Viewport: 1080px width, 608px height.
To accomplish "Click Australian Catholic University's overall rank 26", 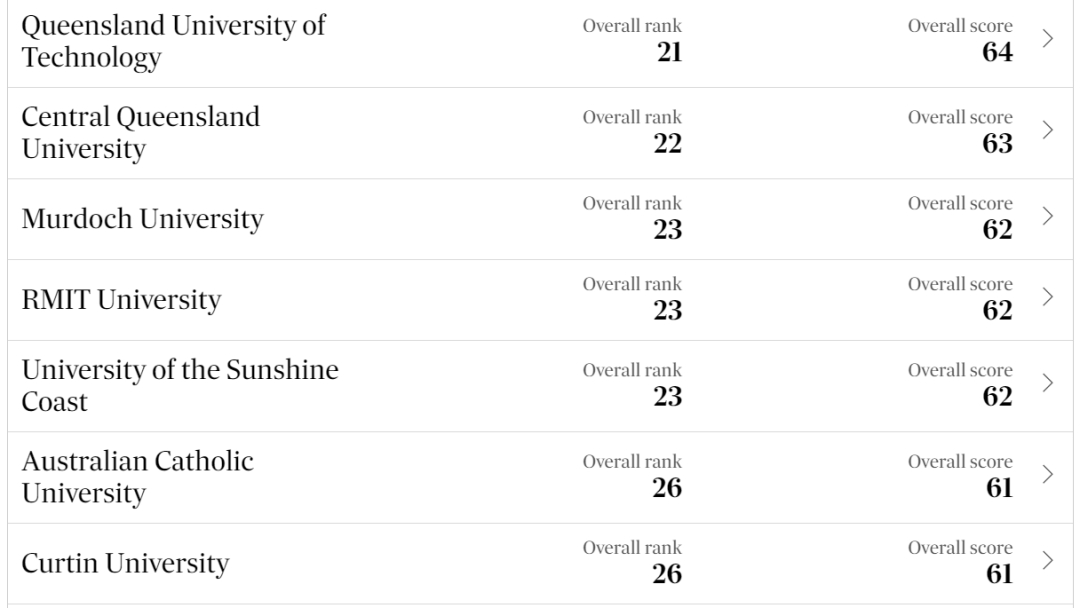I will tap(668, 487).
